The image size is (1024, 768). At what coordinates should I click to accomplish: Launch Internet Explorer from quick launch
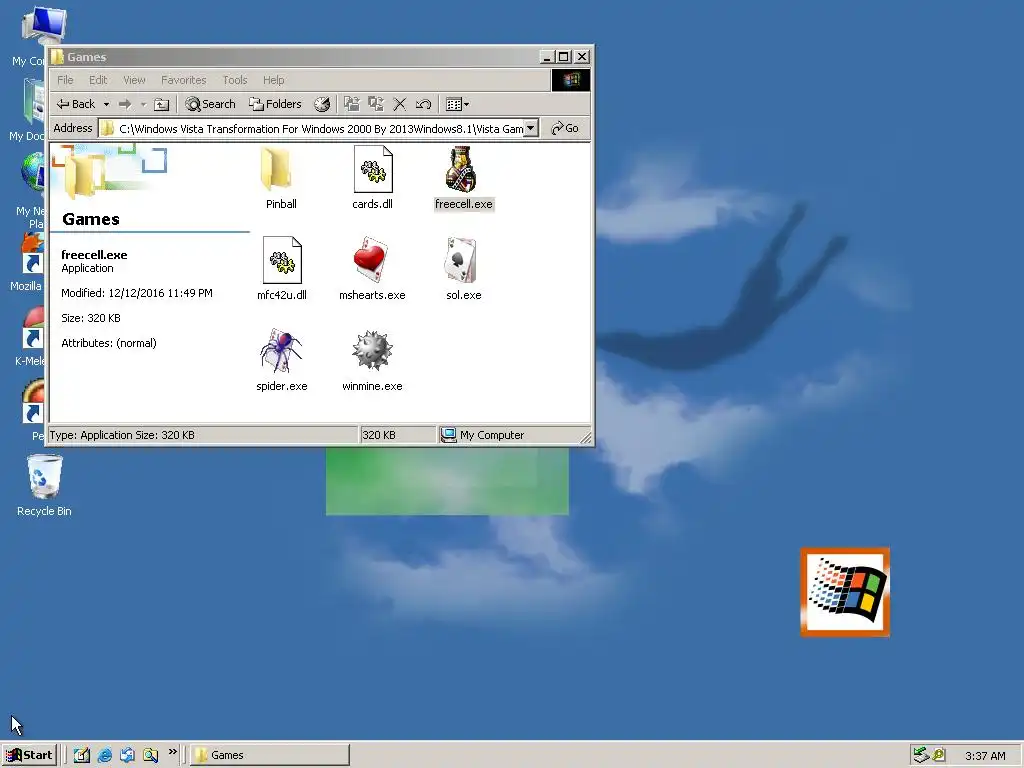tap(104, 755)
